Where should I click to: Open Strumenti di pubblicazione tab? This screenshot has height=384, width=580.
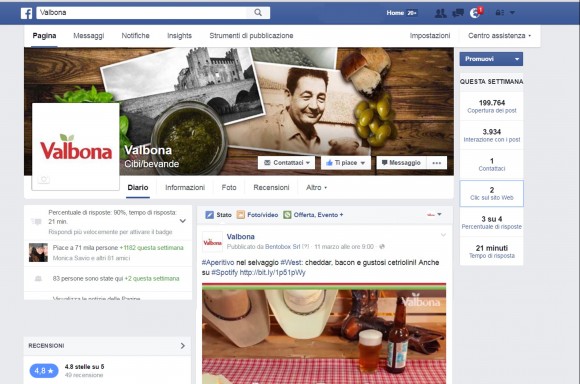point(251,36)
